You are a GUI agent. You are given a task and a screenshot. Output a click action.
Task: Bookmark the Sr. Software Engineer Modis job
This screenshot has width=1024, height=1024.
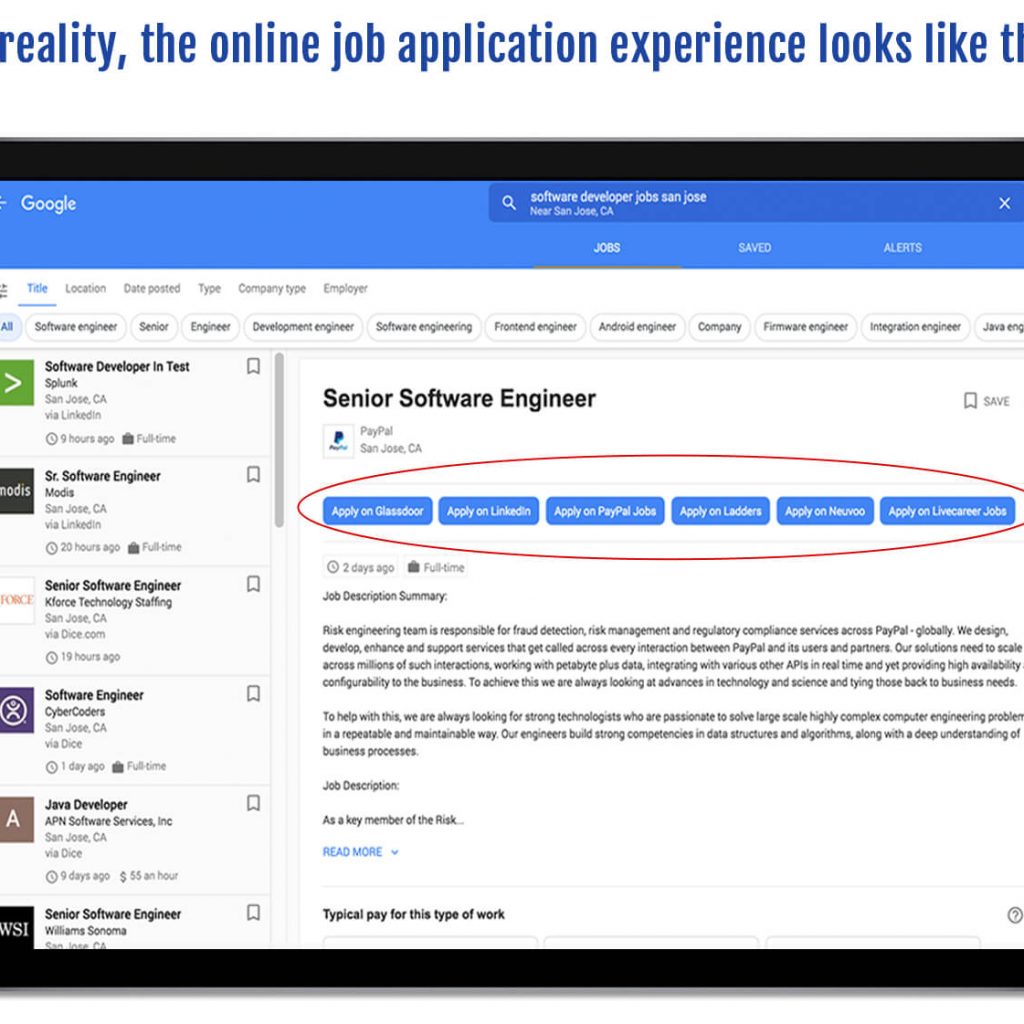pyautogui.click(x=253, y=475)
